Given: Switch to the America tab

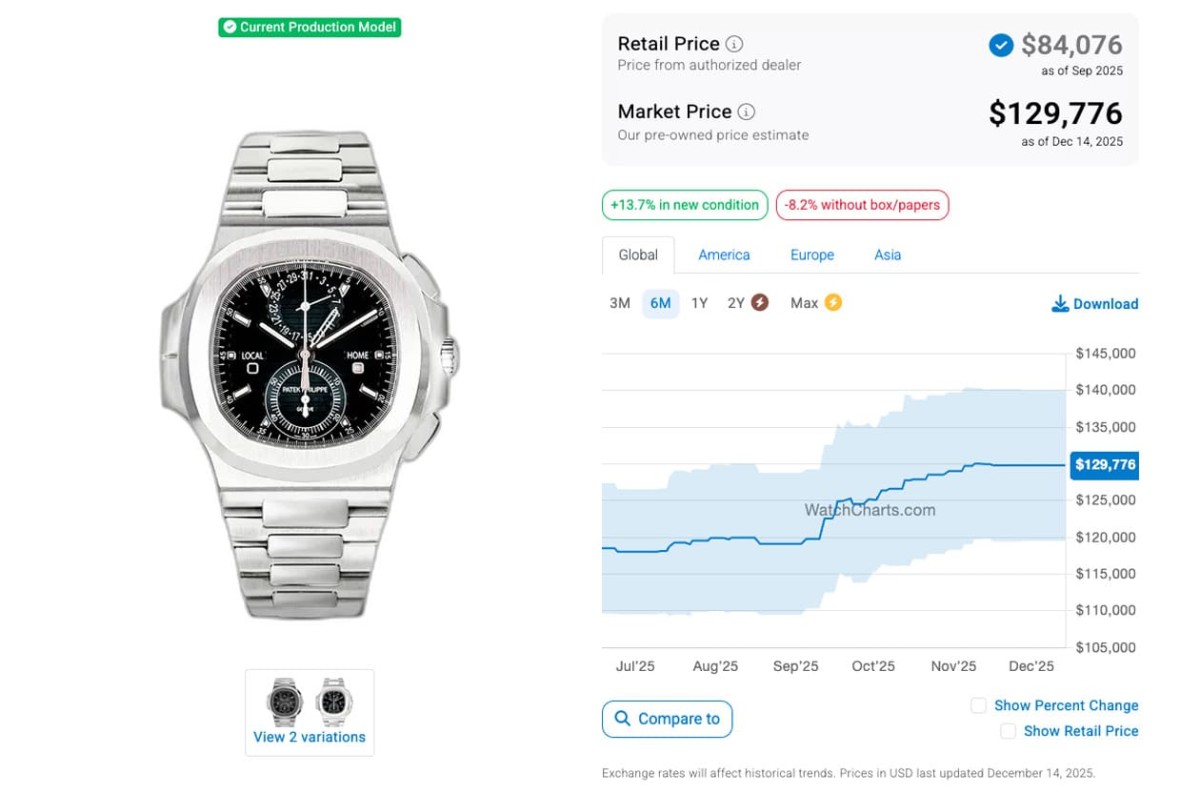Looking at the screenshot, I should tap(724, 255).
